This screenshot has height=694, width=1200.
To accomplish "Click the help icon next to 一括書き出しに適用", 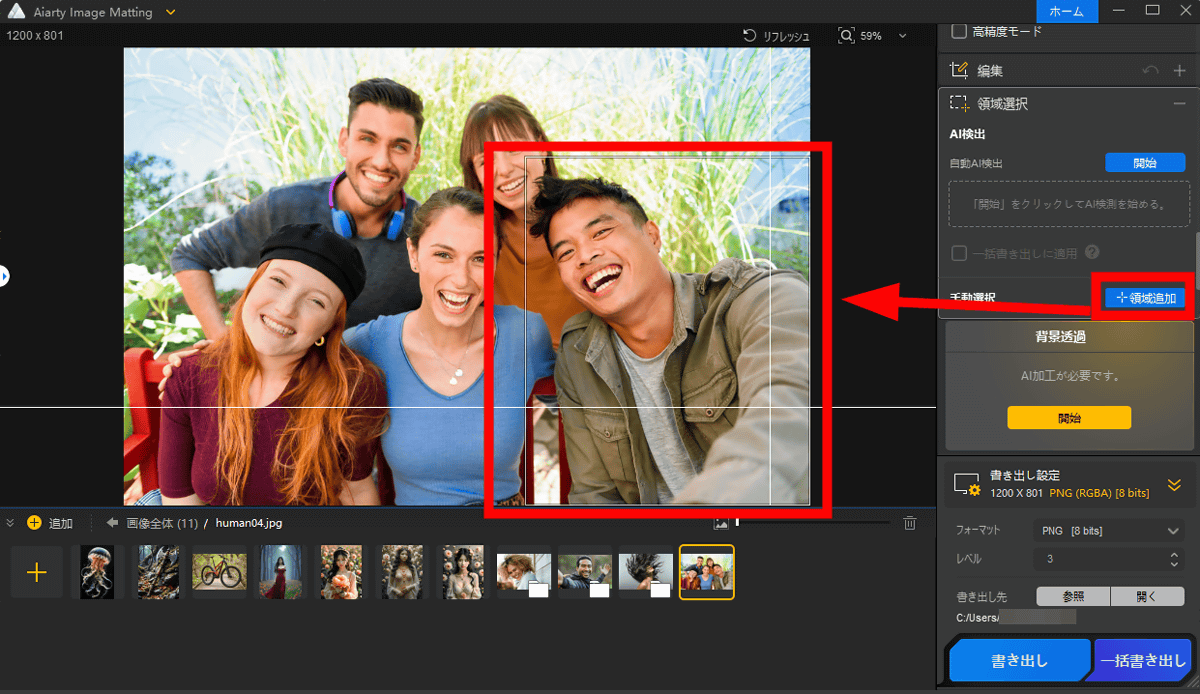I will click(x=1092, y=253).
